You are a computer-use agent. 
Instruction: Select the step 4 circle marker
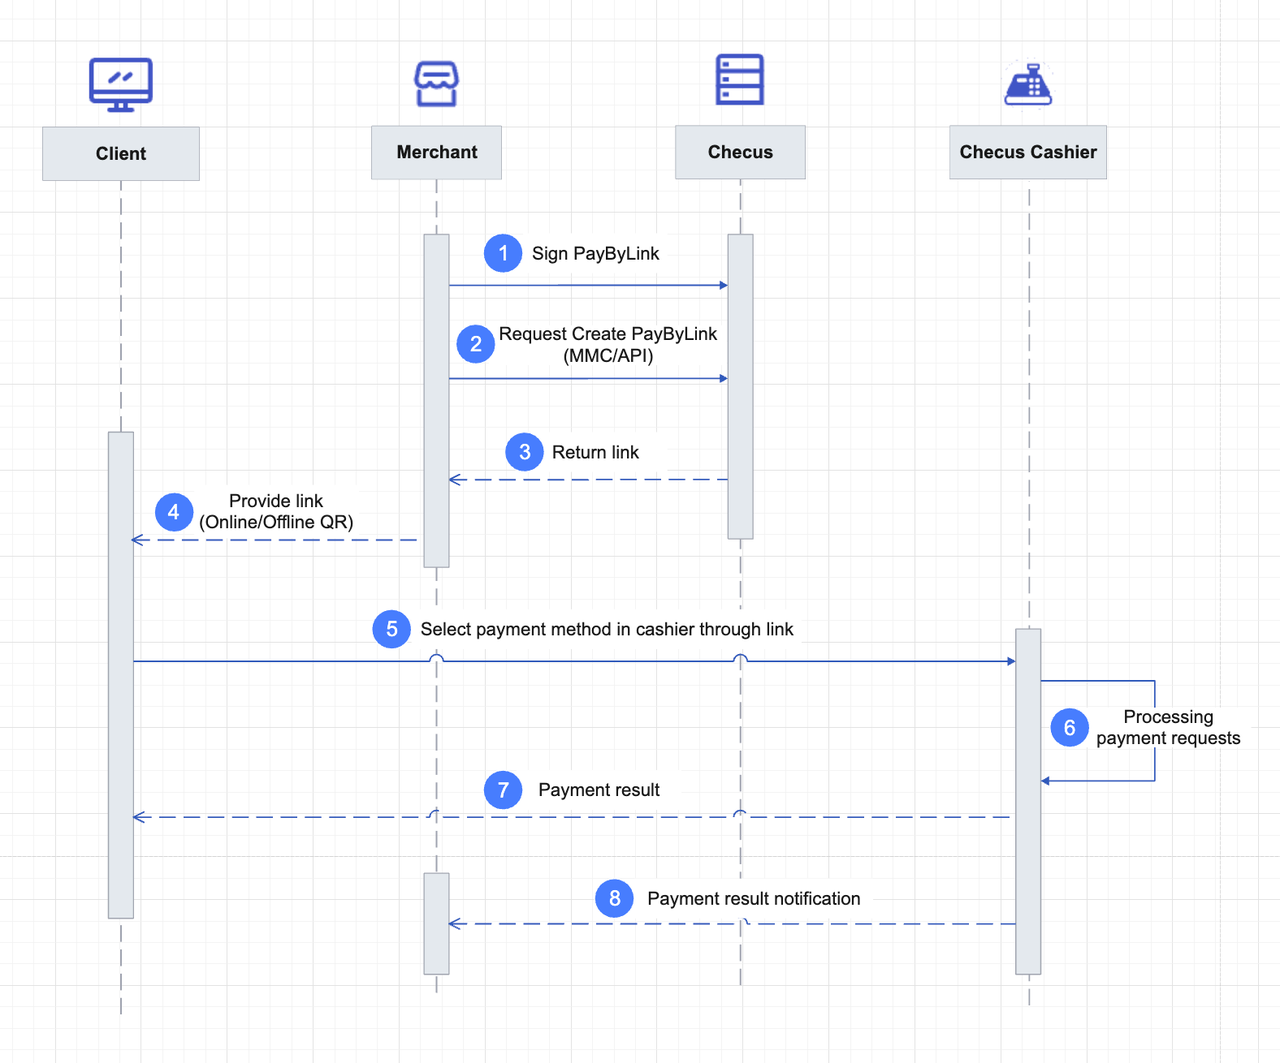174,512
